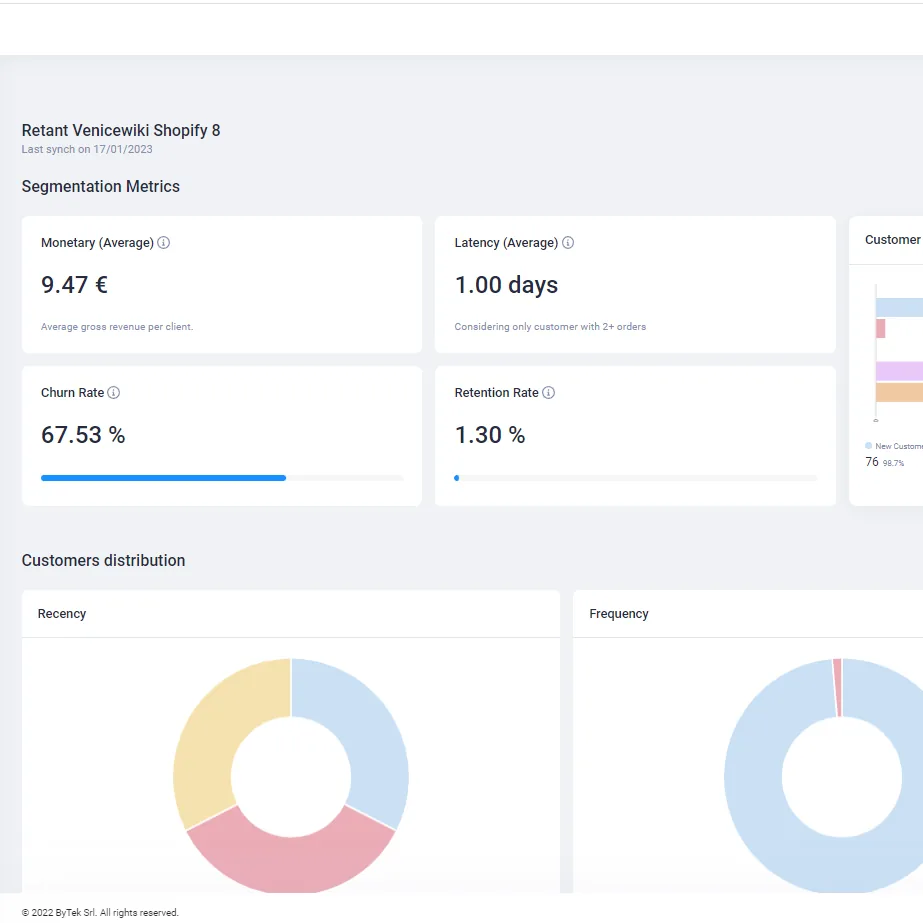Screen dimensions: 923x923
Task: Click the "Churn Rate" label
Action: coord(72,393)
